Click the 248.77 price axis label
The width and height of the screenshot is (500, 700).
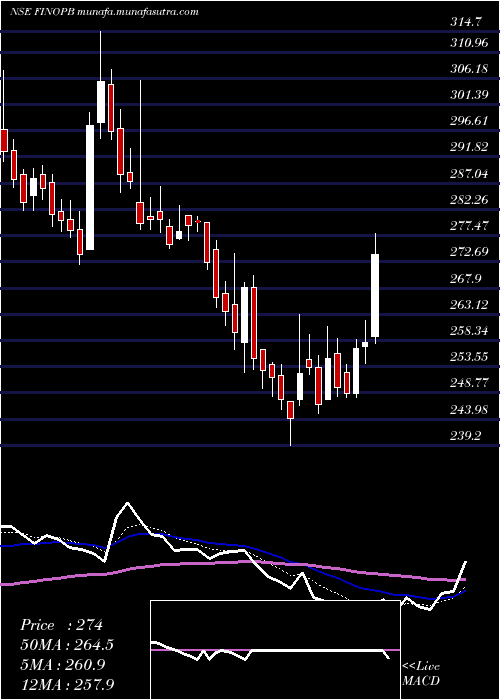click(x=471, y=383)
